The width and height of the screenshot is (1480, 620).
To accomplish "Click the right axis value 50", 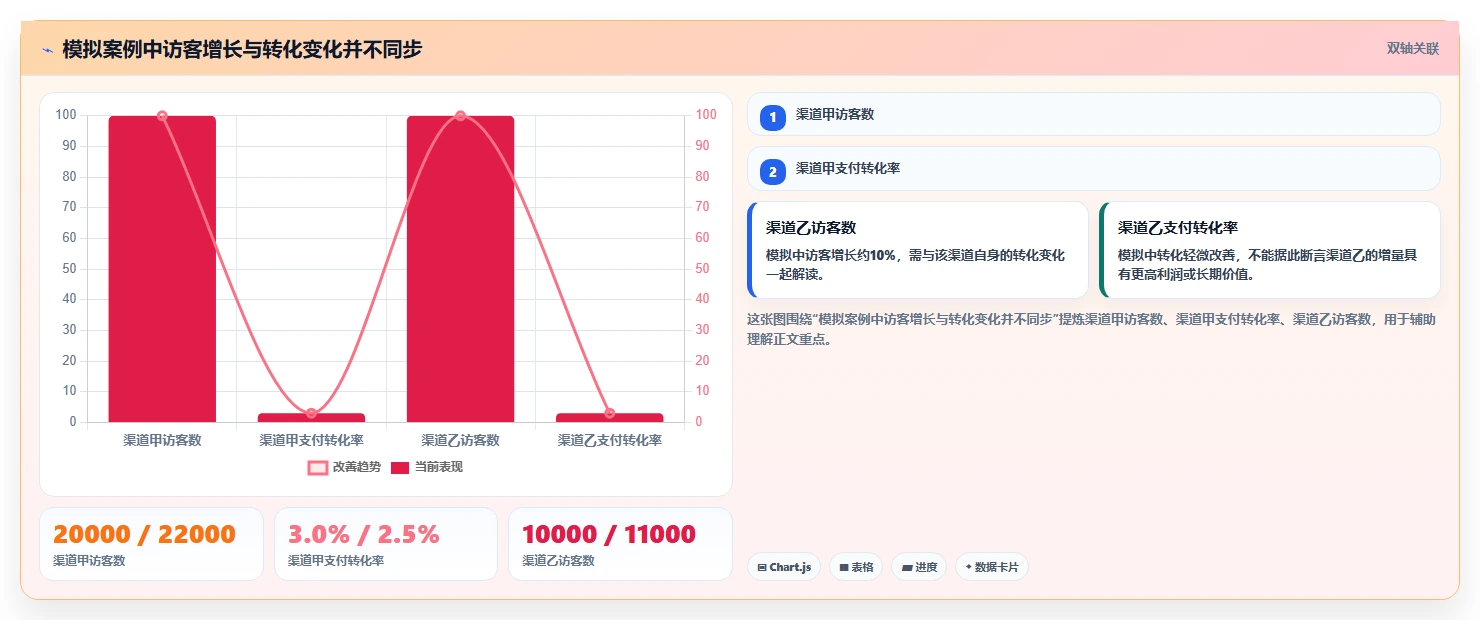I will point(702,268).
